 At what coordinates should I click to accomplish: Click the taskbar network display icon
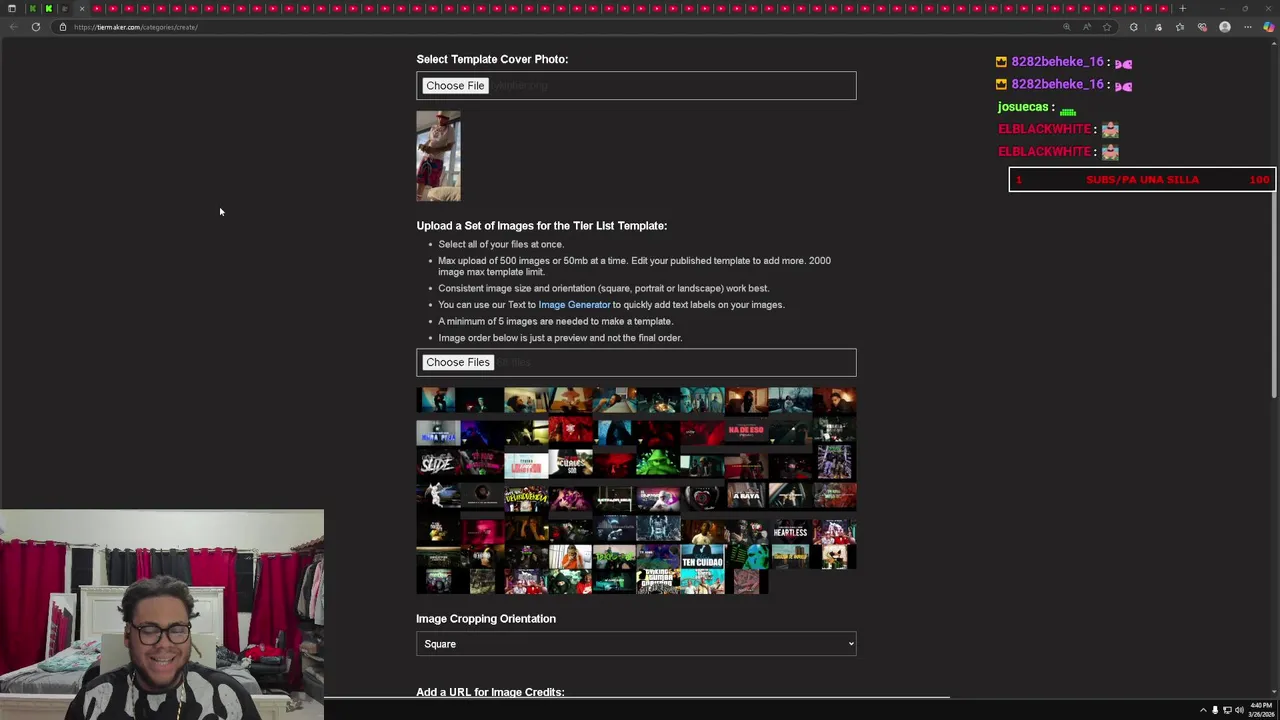1227,710
